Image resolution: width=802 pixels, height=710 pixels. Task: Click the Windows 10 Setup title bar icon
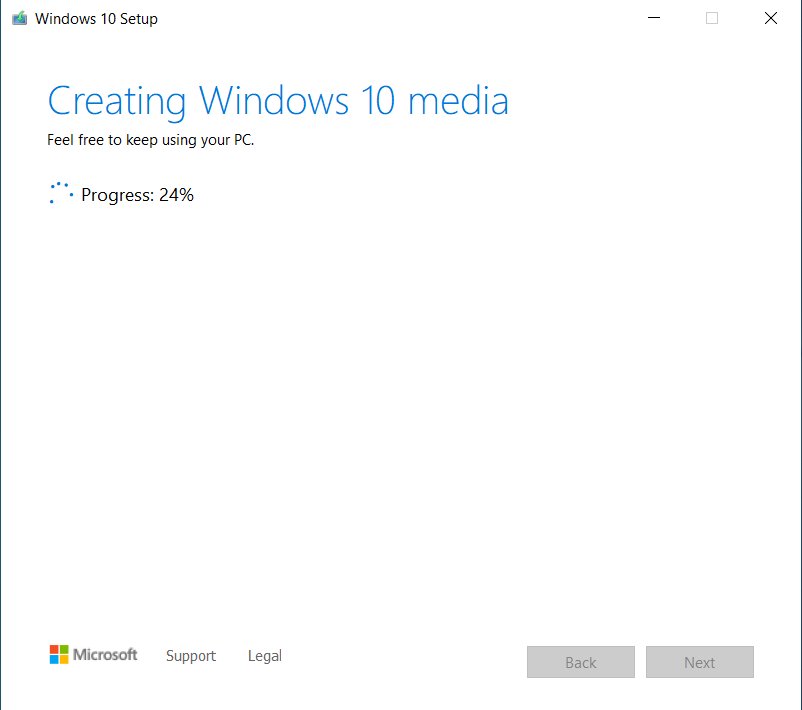[20, 18]
